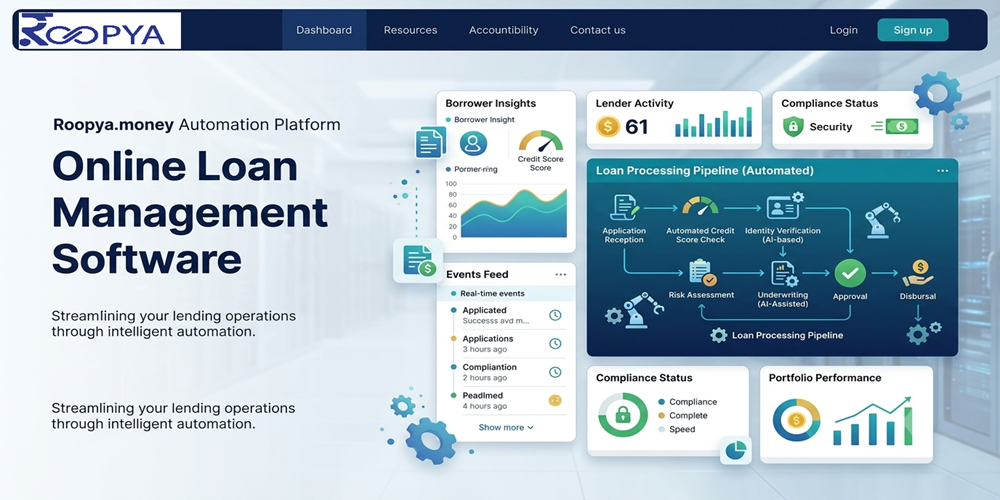Click the Lender Activity value 61
This screenshot has height=500, width=1000.
pos(636,127)
